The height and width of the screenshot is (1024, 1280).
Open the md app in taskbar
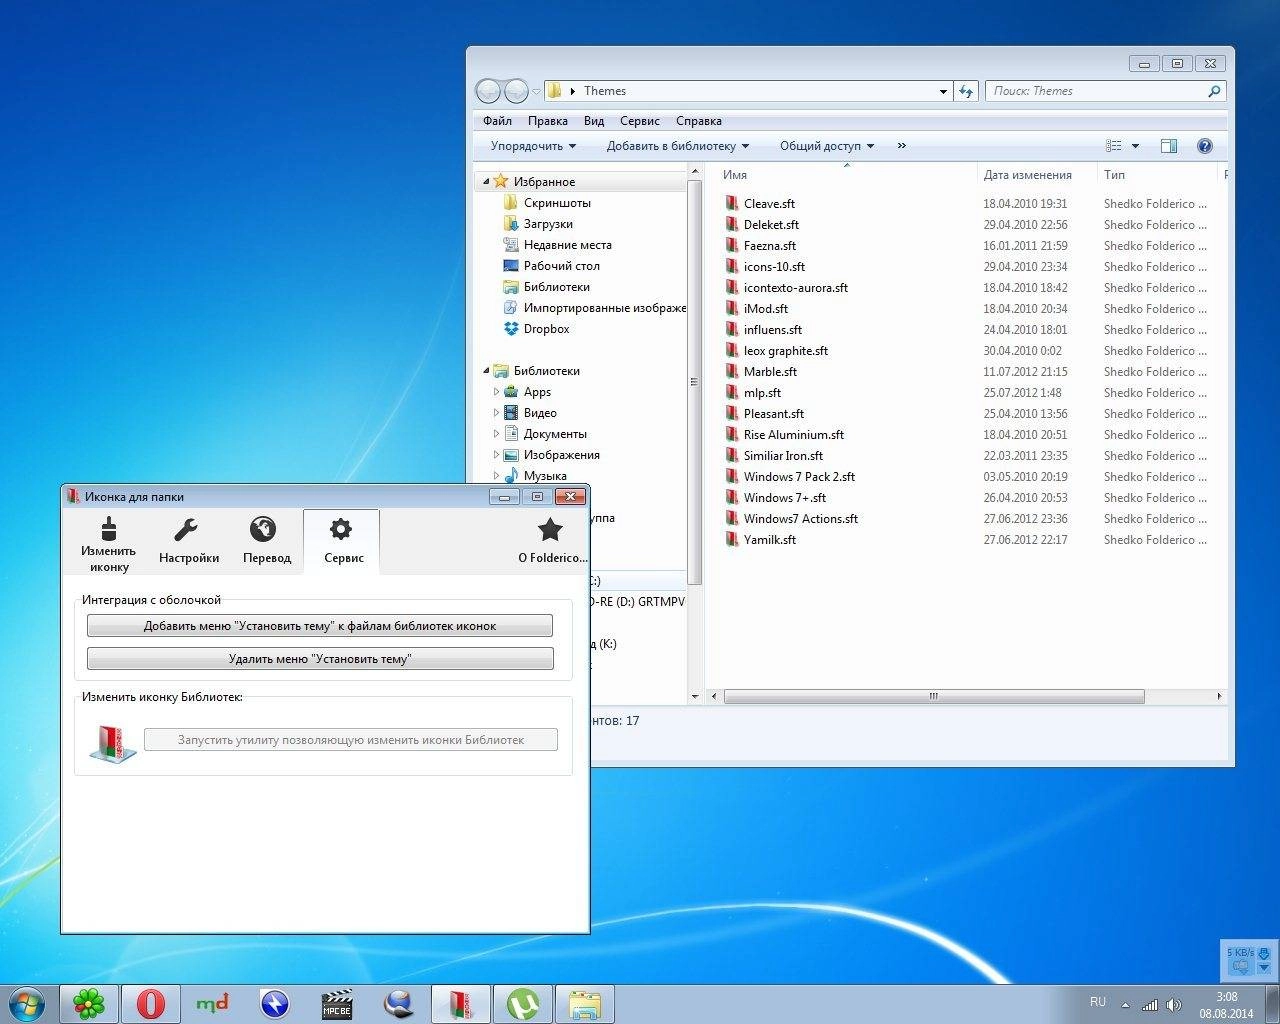point(213,1004)
